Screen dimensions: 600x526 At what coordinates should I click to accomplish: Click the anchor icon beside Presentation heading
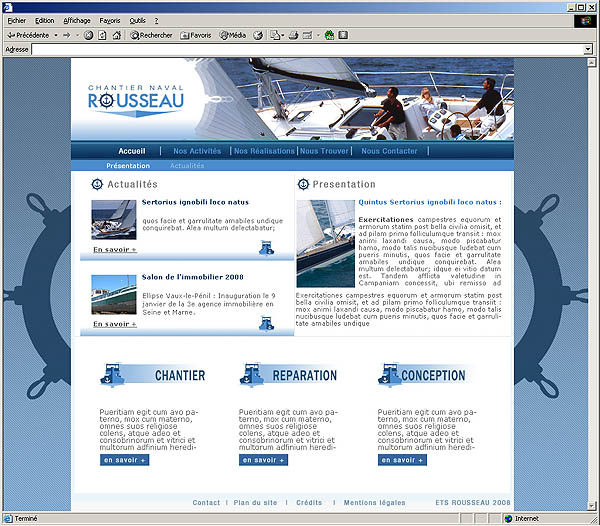point(303,184)
